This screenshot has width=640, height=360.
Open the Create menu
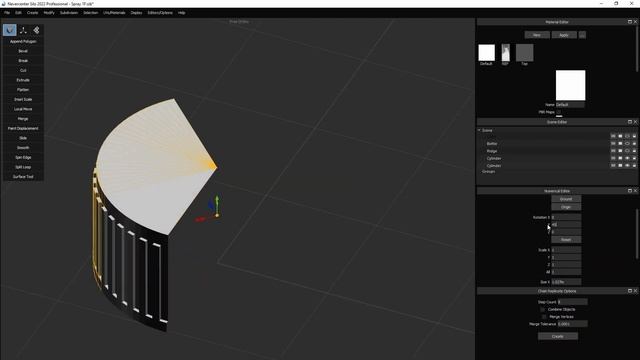point(33,13)
